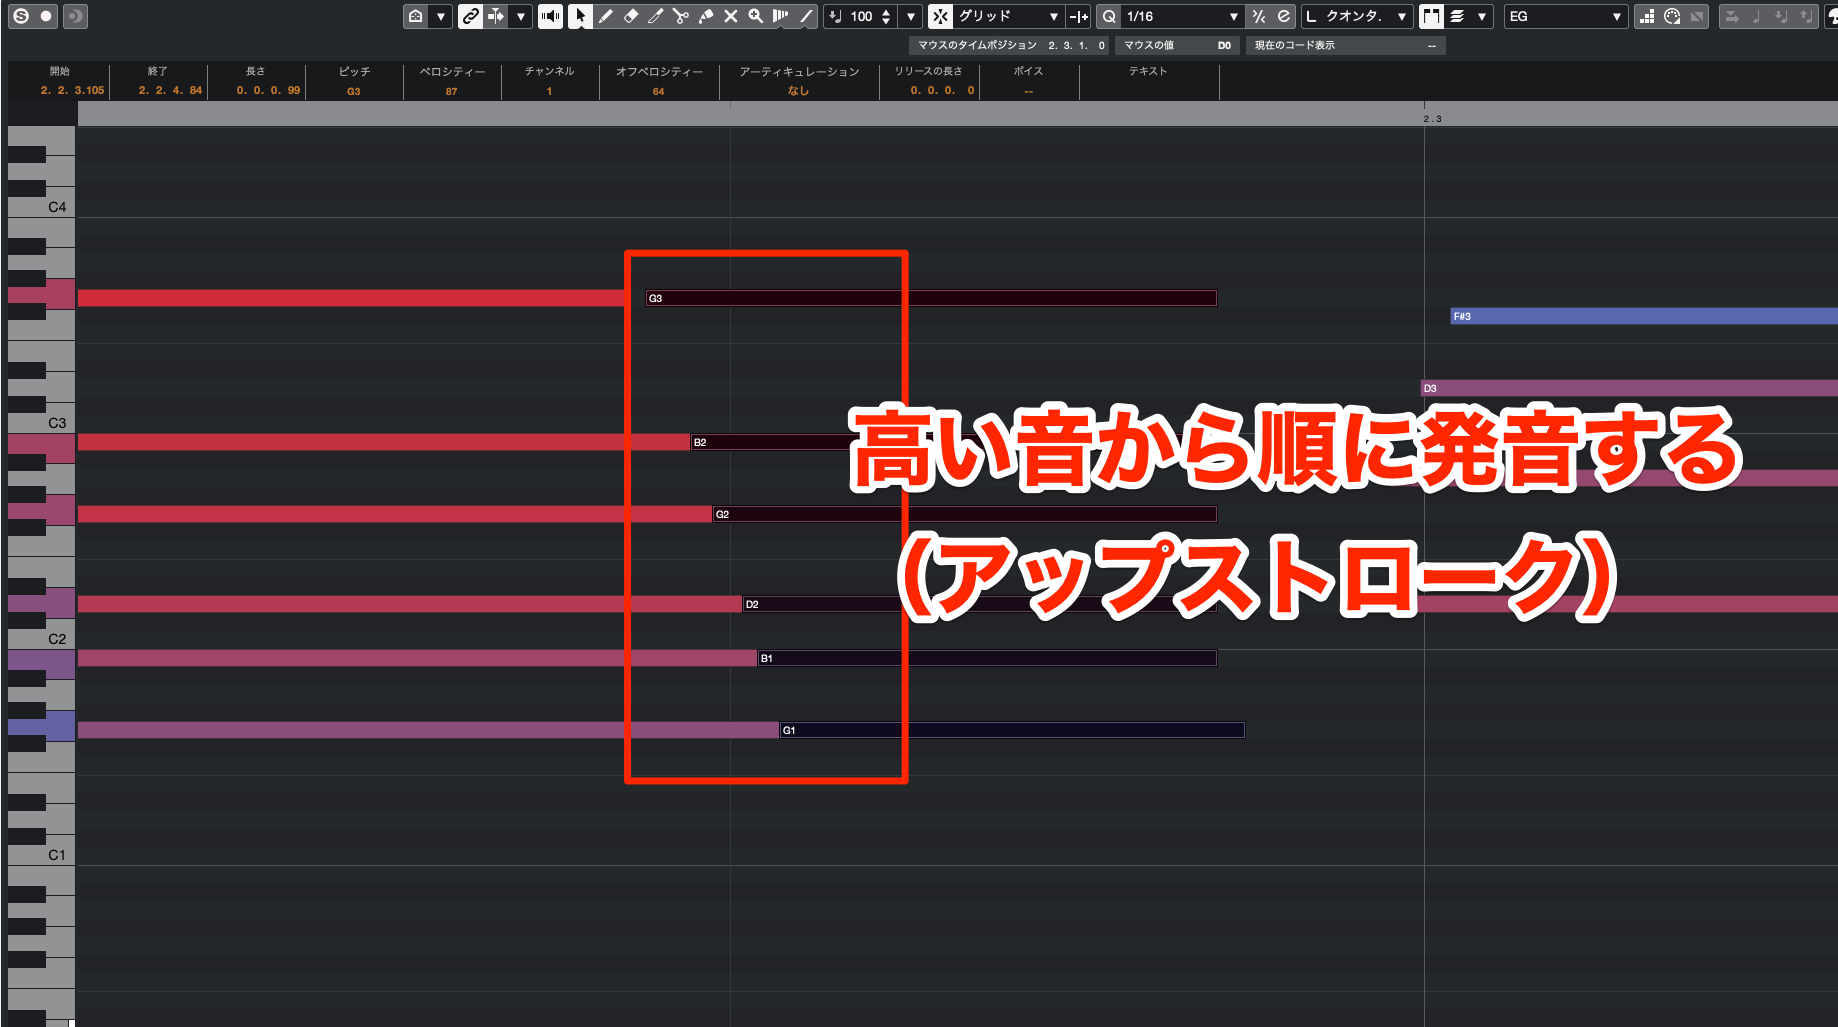Image resolution: width=1838 pixels, height=1027 pixels.
Task: Select the G3 note event
Action: pos(931,298)
